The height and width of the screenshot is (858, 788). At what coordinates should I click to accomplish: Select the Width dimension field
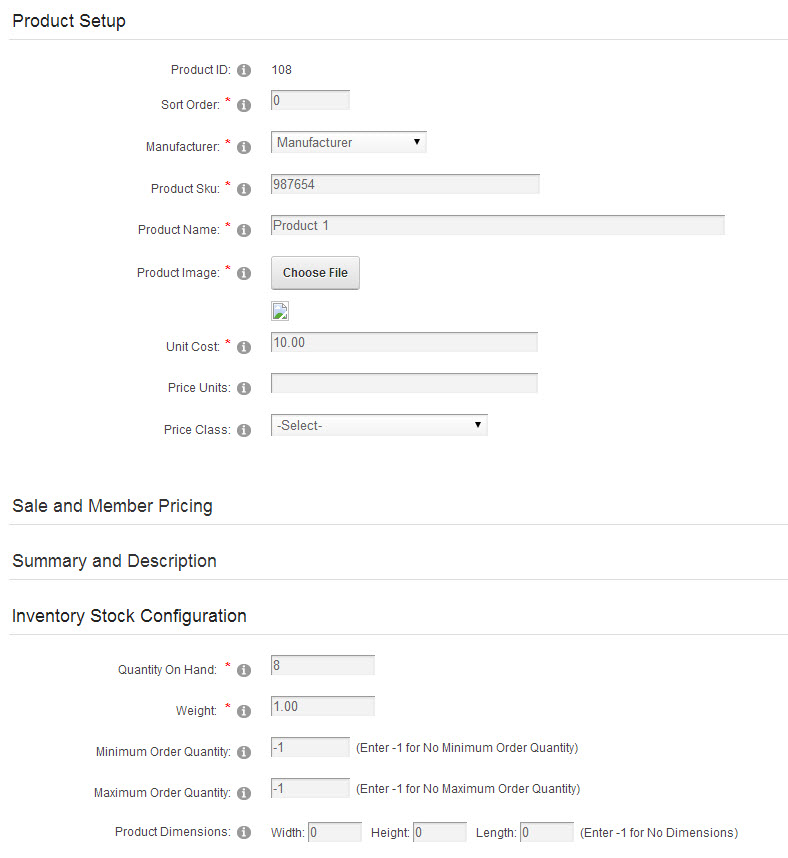click(335, 832)
